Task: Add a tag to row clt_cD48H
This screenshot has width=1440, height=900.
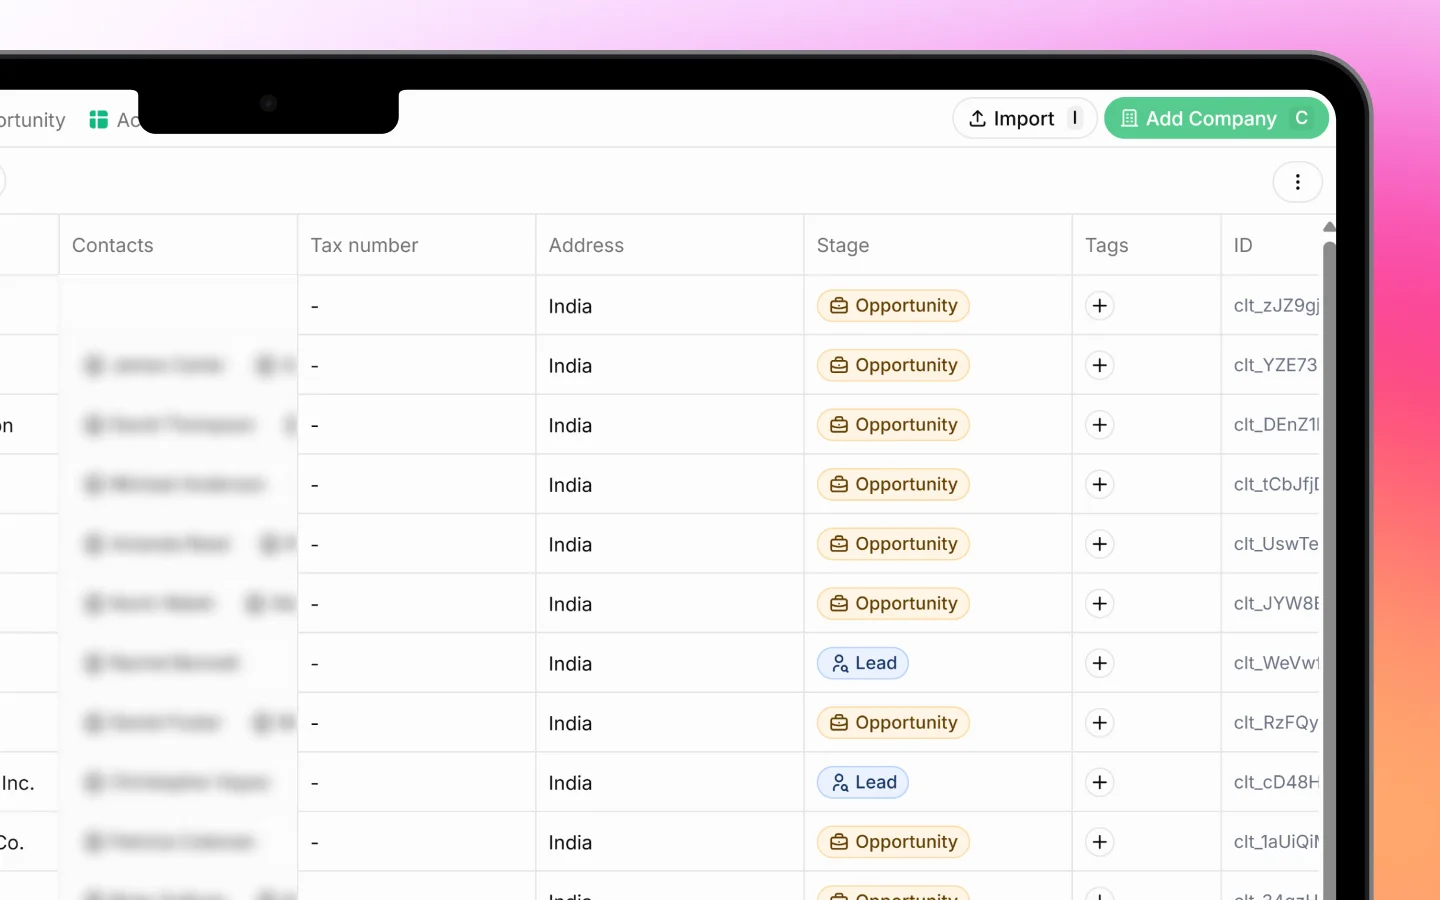Action: point(1100,782)
